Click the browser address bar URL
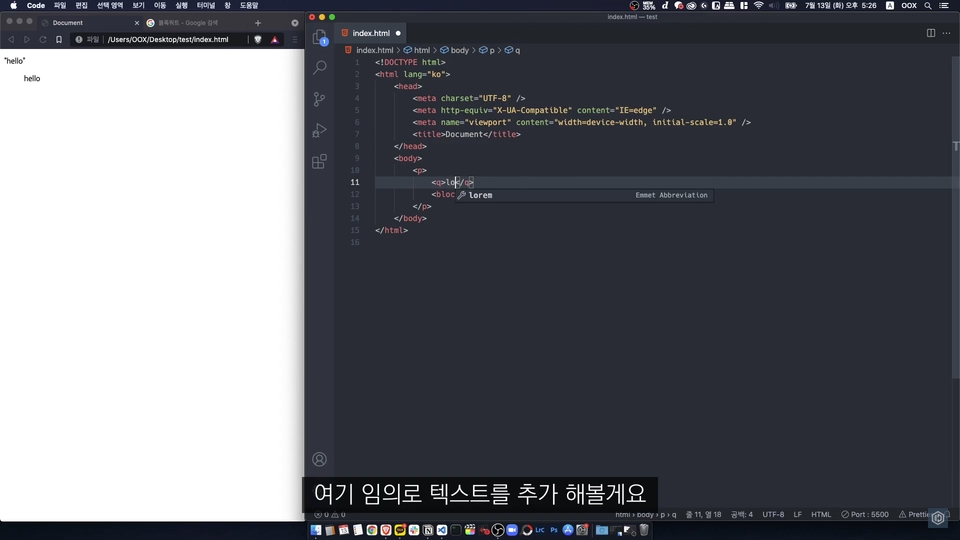 pyautogui.click(x=168, y=39)
